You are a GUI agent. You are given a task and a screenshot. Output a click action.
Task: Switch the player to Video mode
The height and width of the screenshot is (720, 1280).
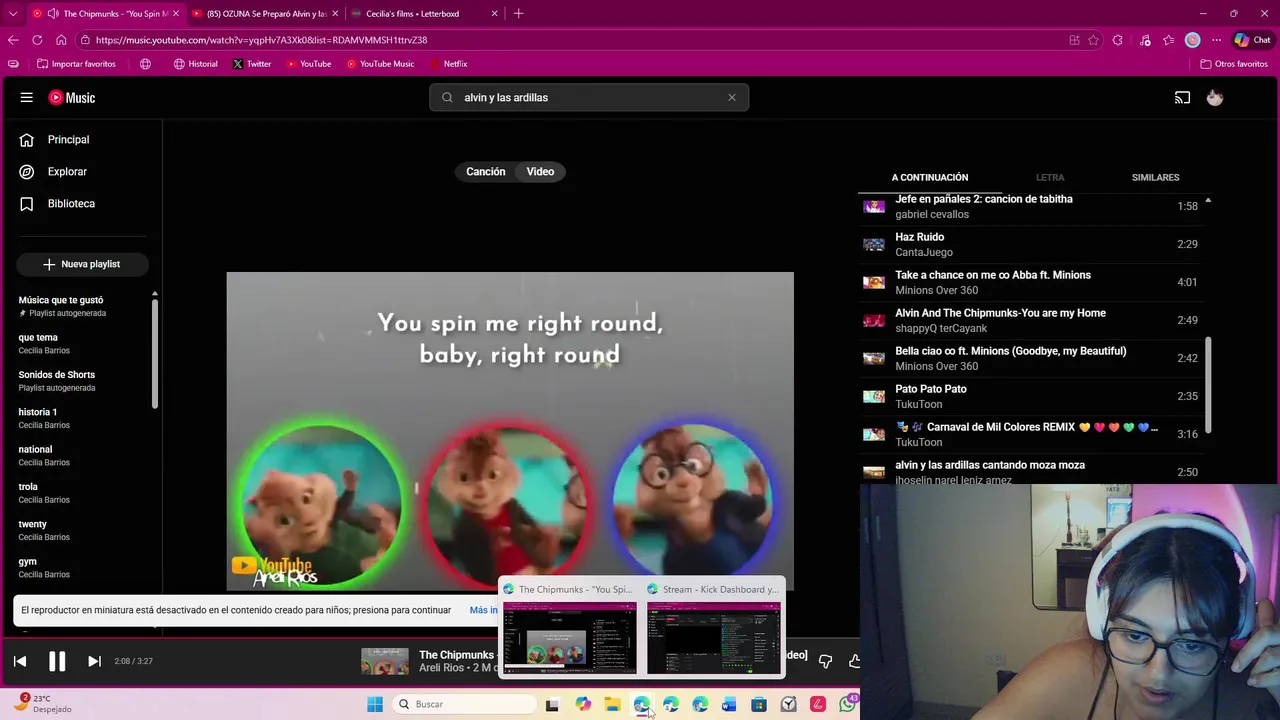coord(540,172)
